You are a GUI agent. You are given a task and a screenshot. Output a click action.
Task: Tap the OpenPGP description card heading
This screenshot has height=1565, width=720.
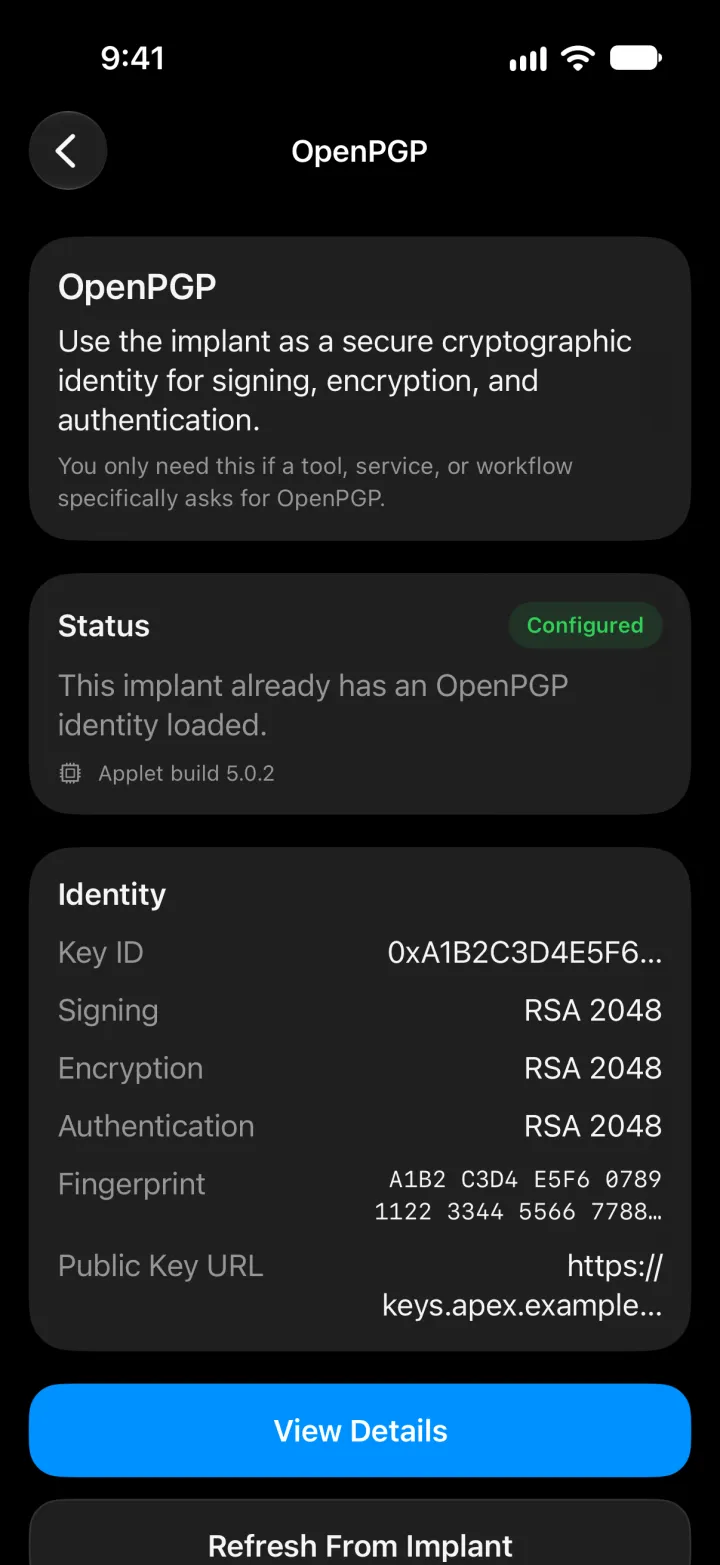tap(137, 287)
